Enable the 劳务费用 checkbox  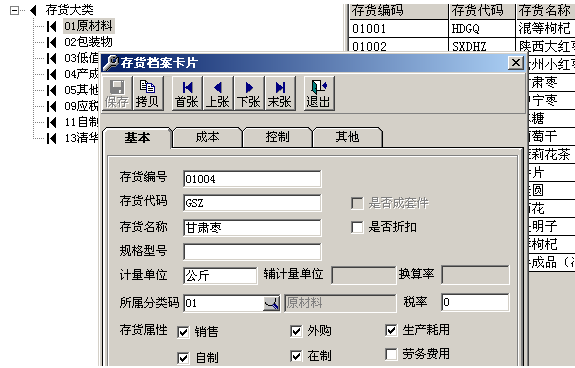[x=391, y=354]
